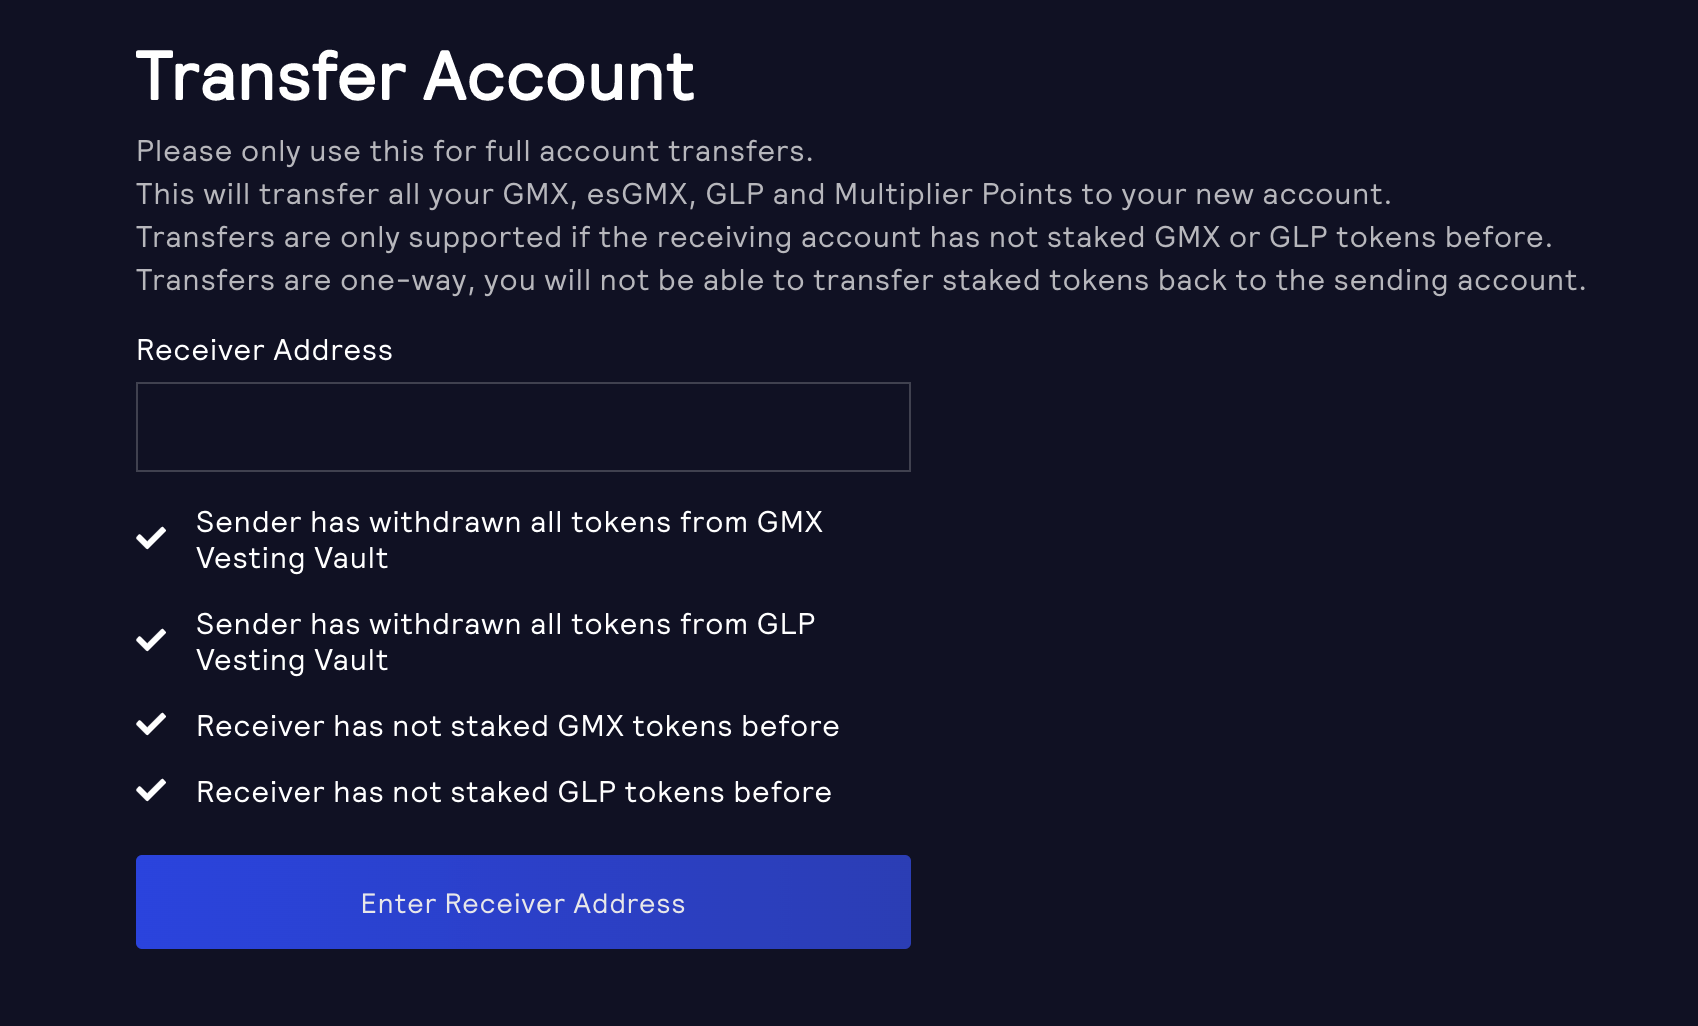Click the 'Transfers are only supported' sentence
This screenshot has width=1698, height=1026.
click(x=843, y=237)
